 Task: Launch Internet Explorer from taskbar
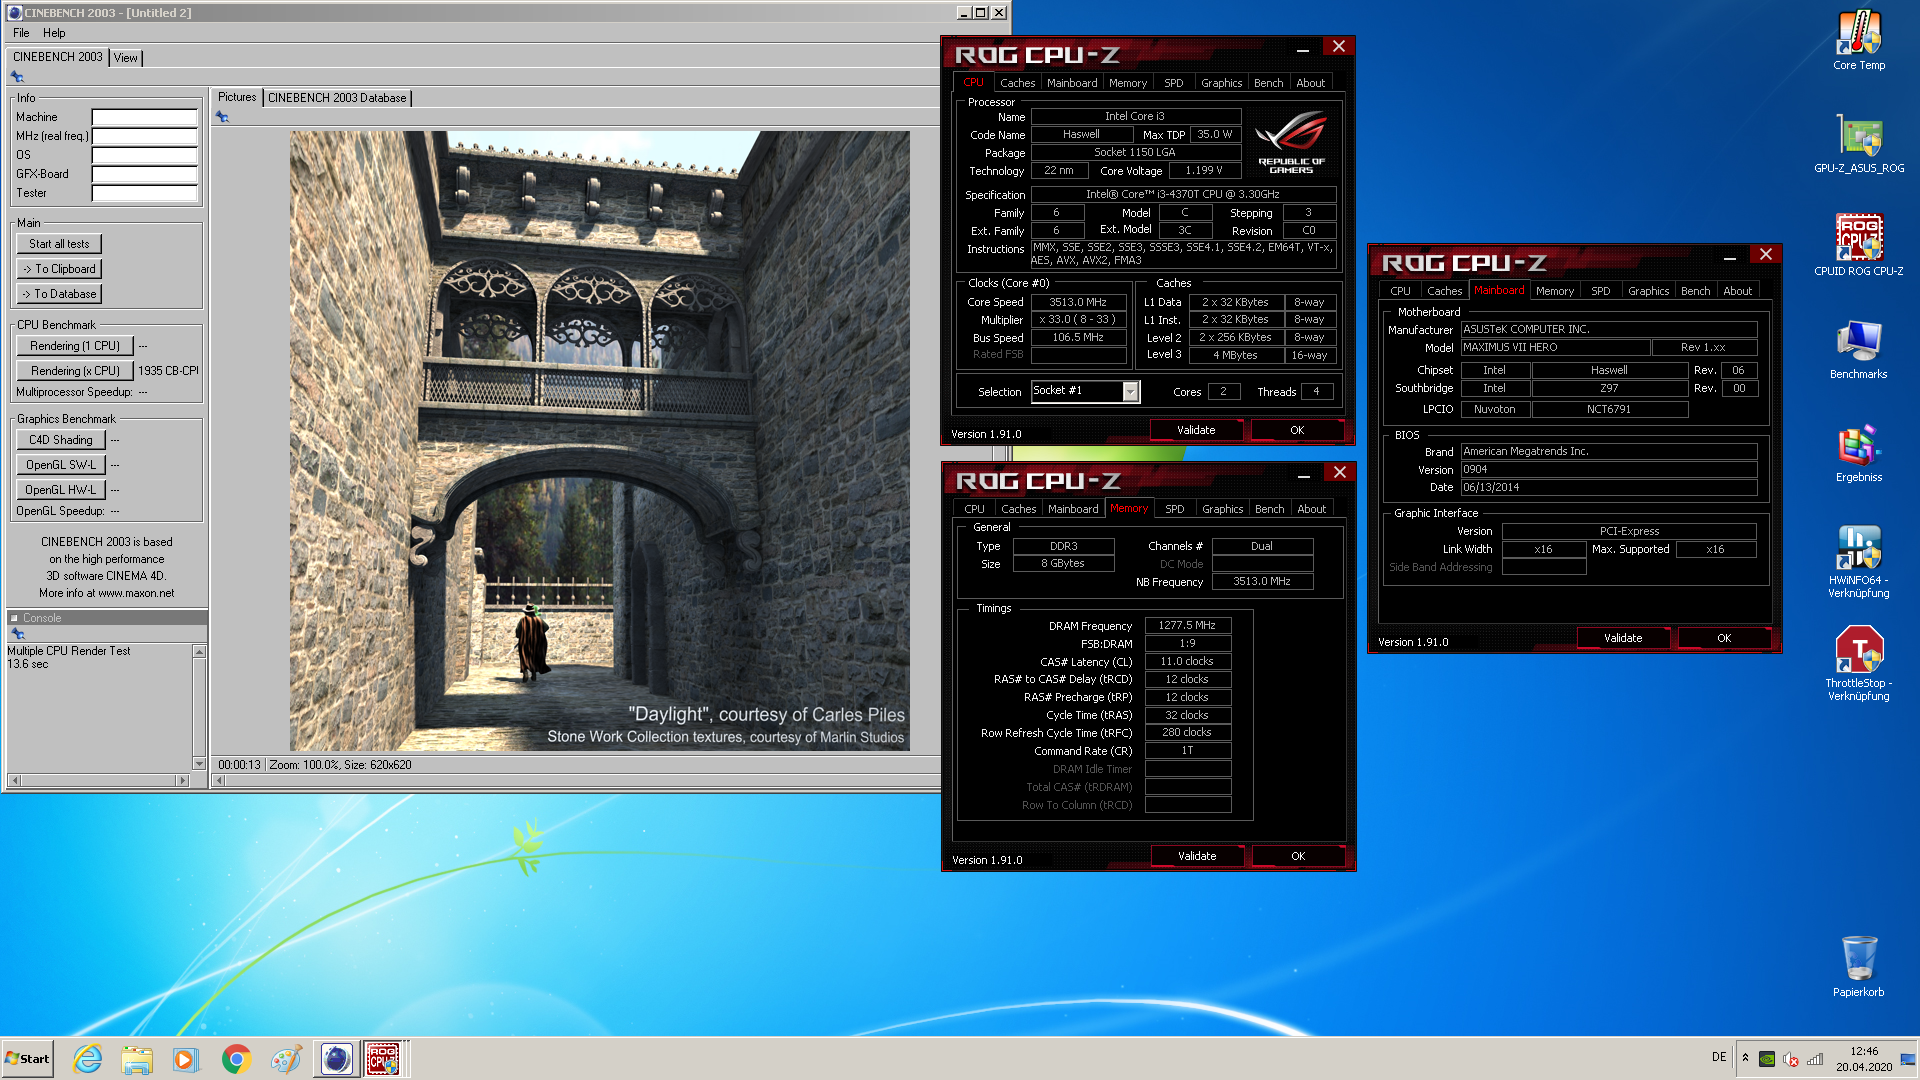pyautogui.click(x=88, y=1059)
